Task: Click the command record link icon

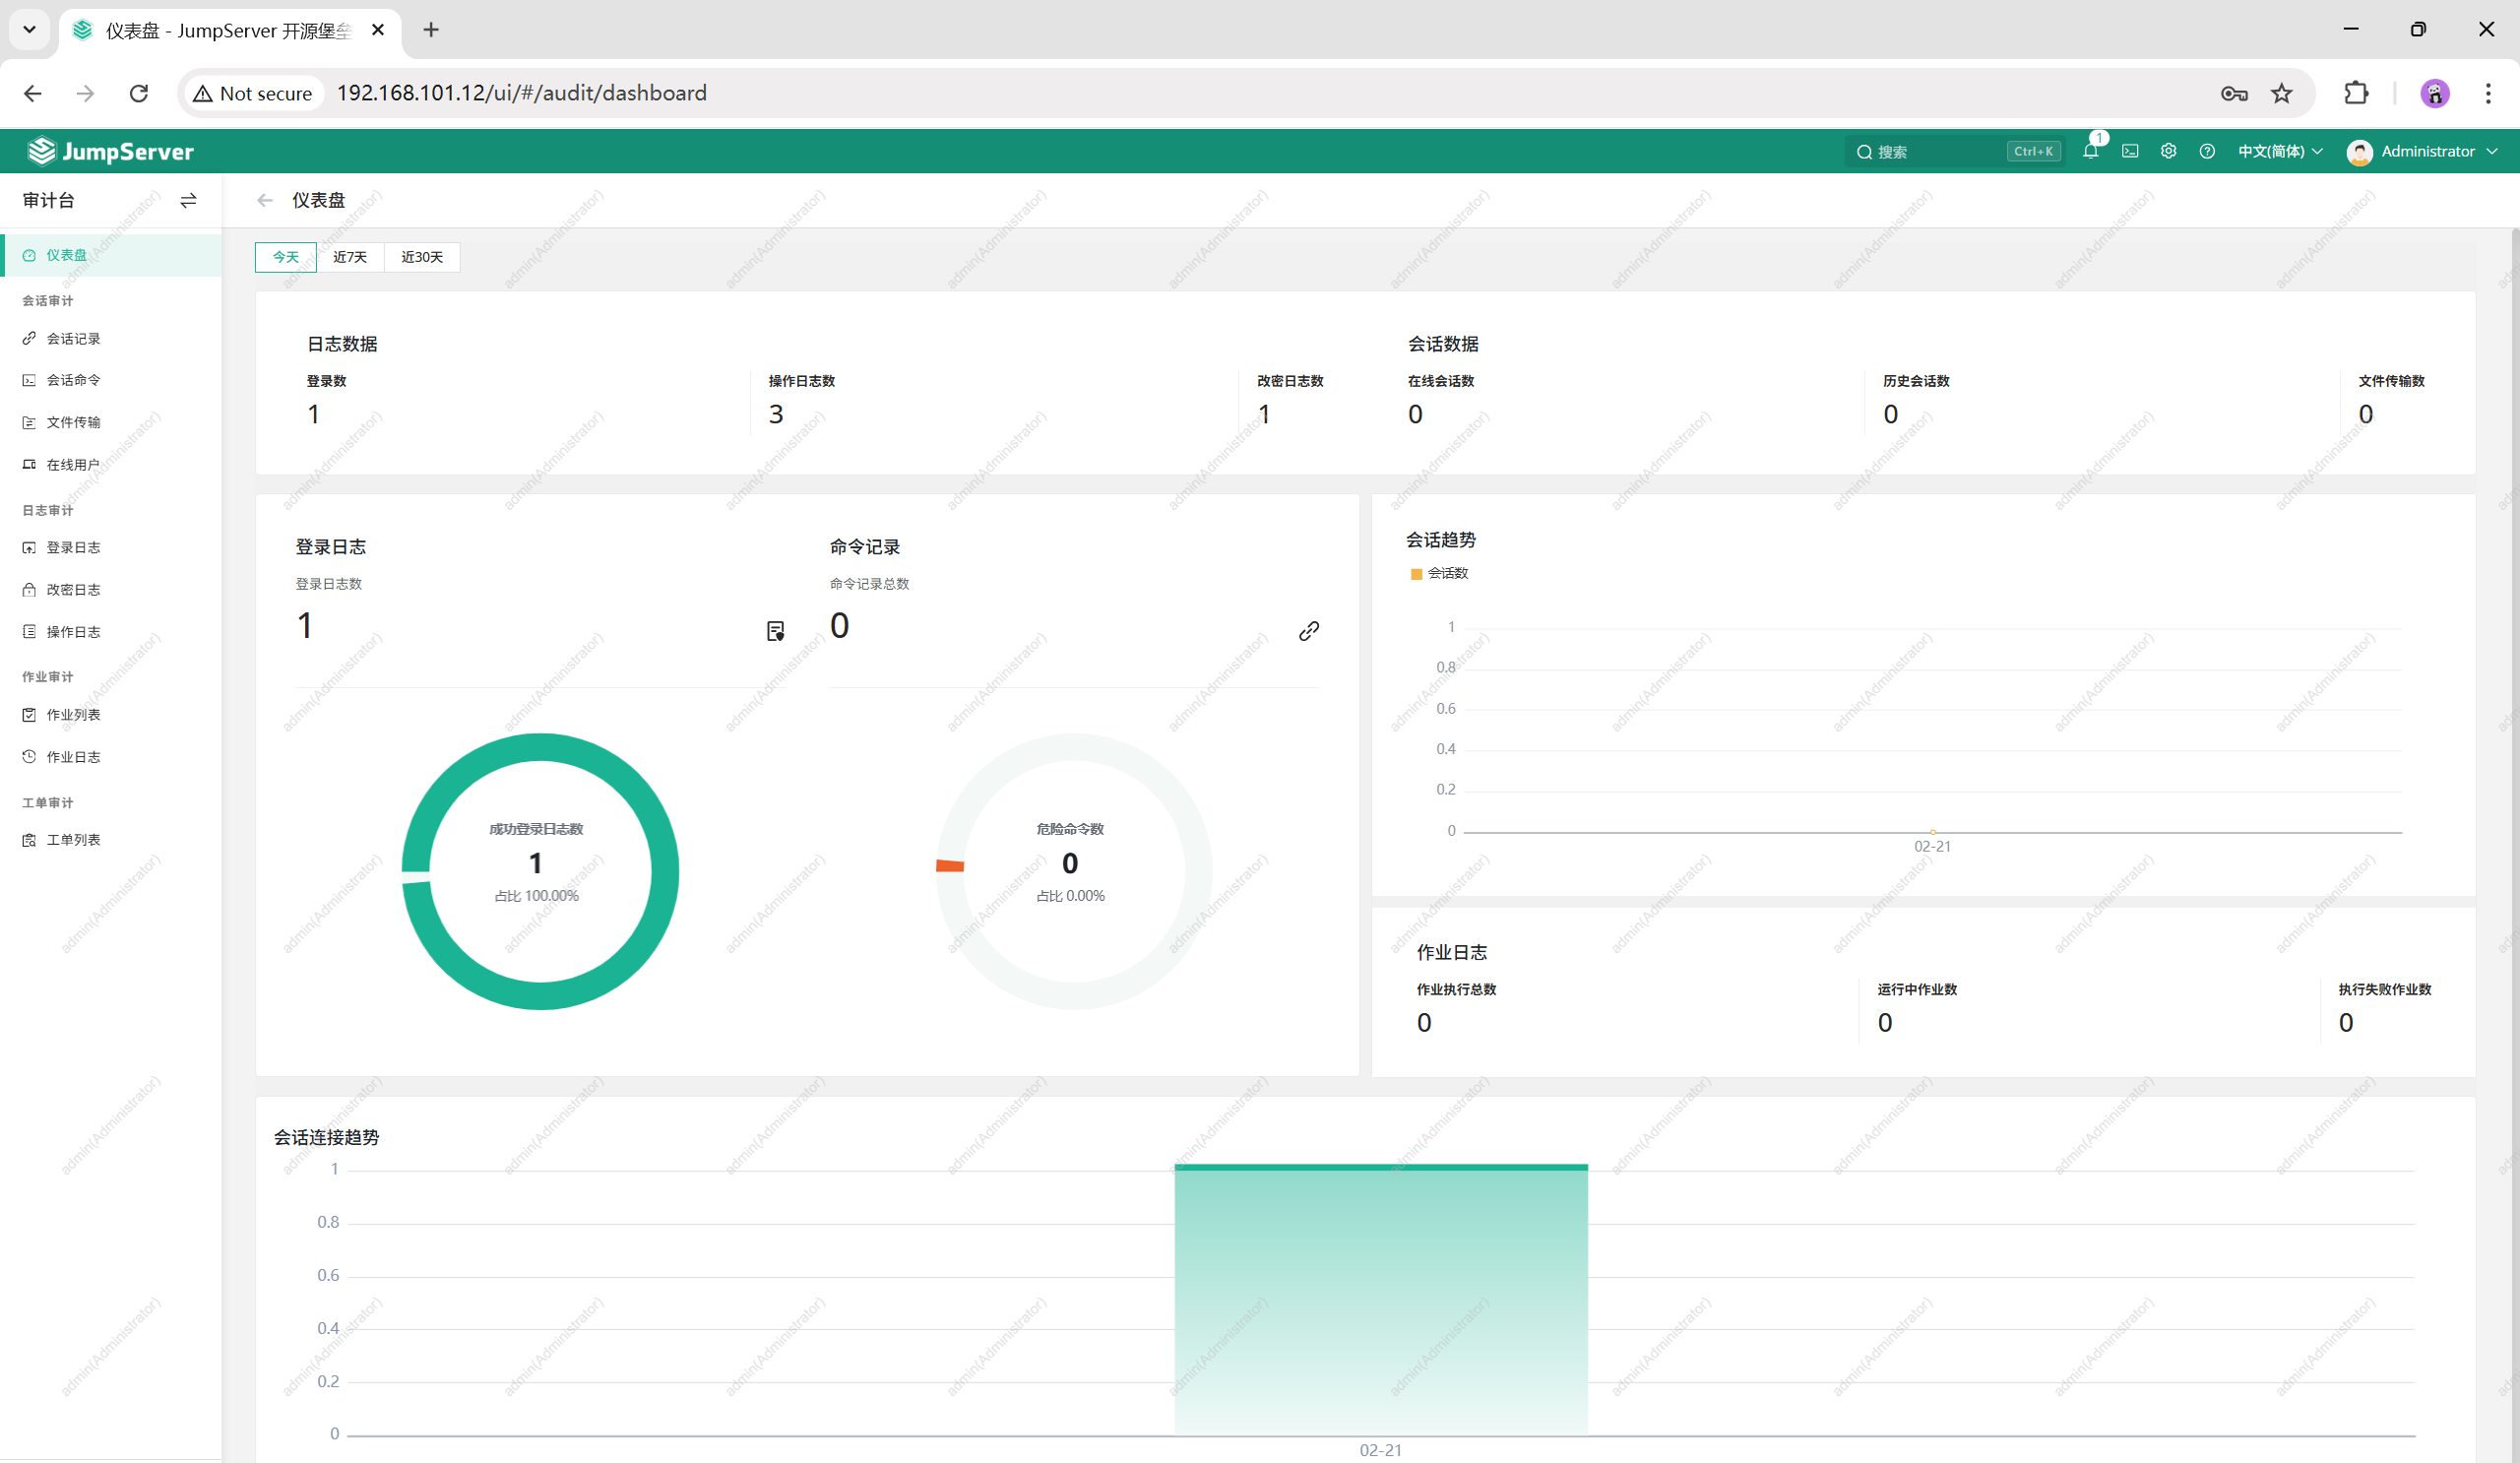Action: click(x=1309, y=631)
